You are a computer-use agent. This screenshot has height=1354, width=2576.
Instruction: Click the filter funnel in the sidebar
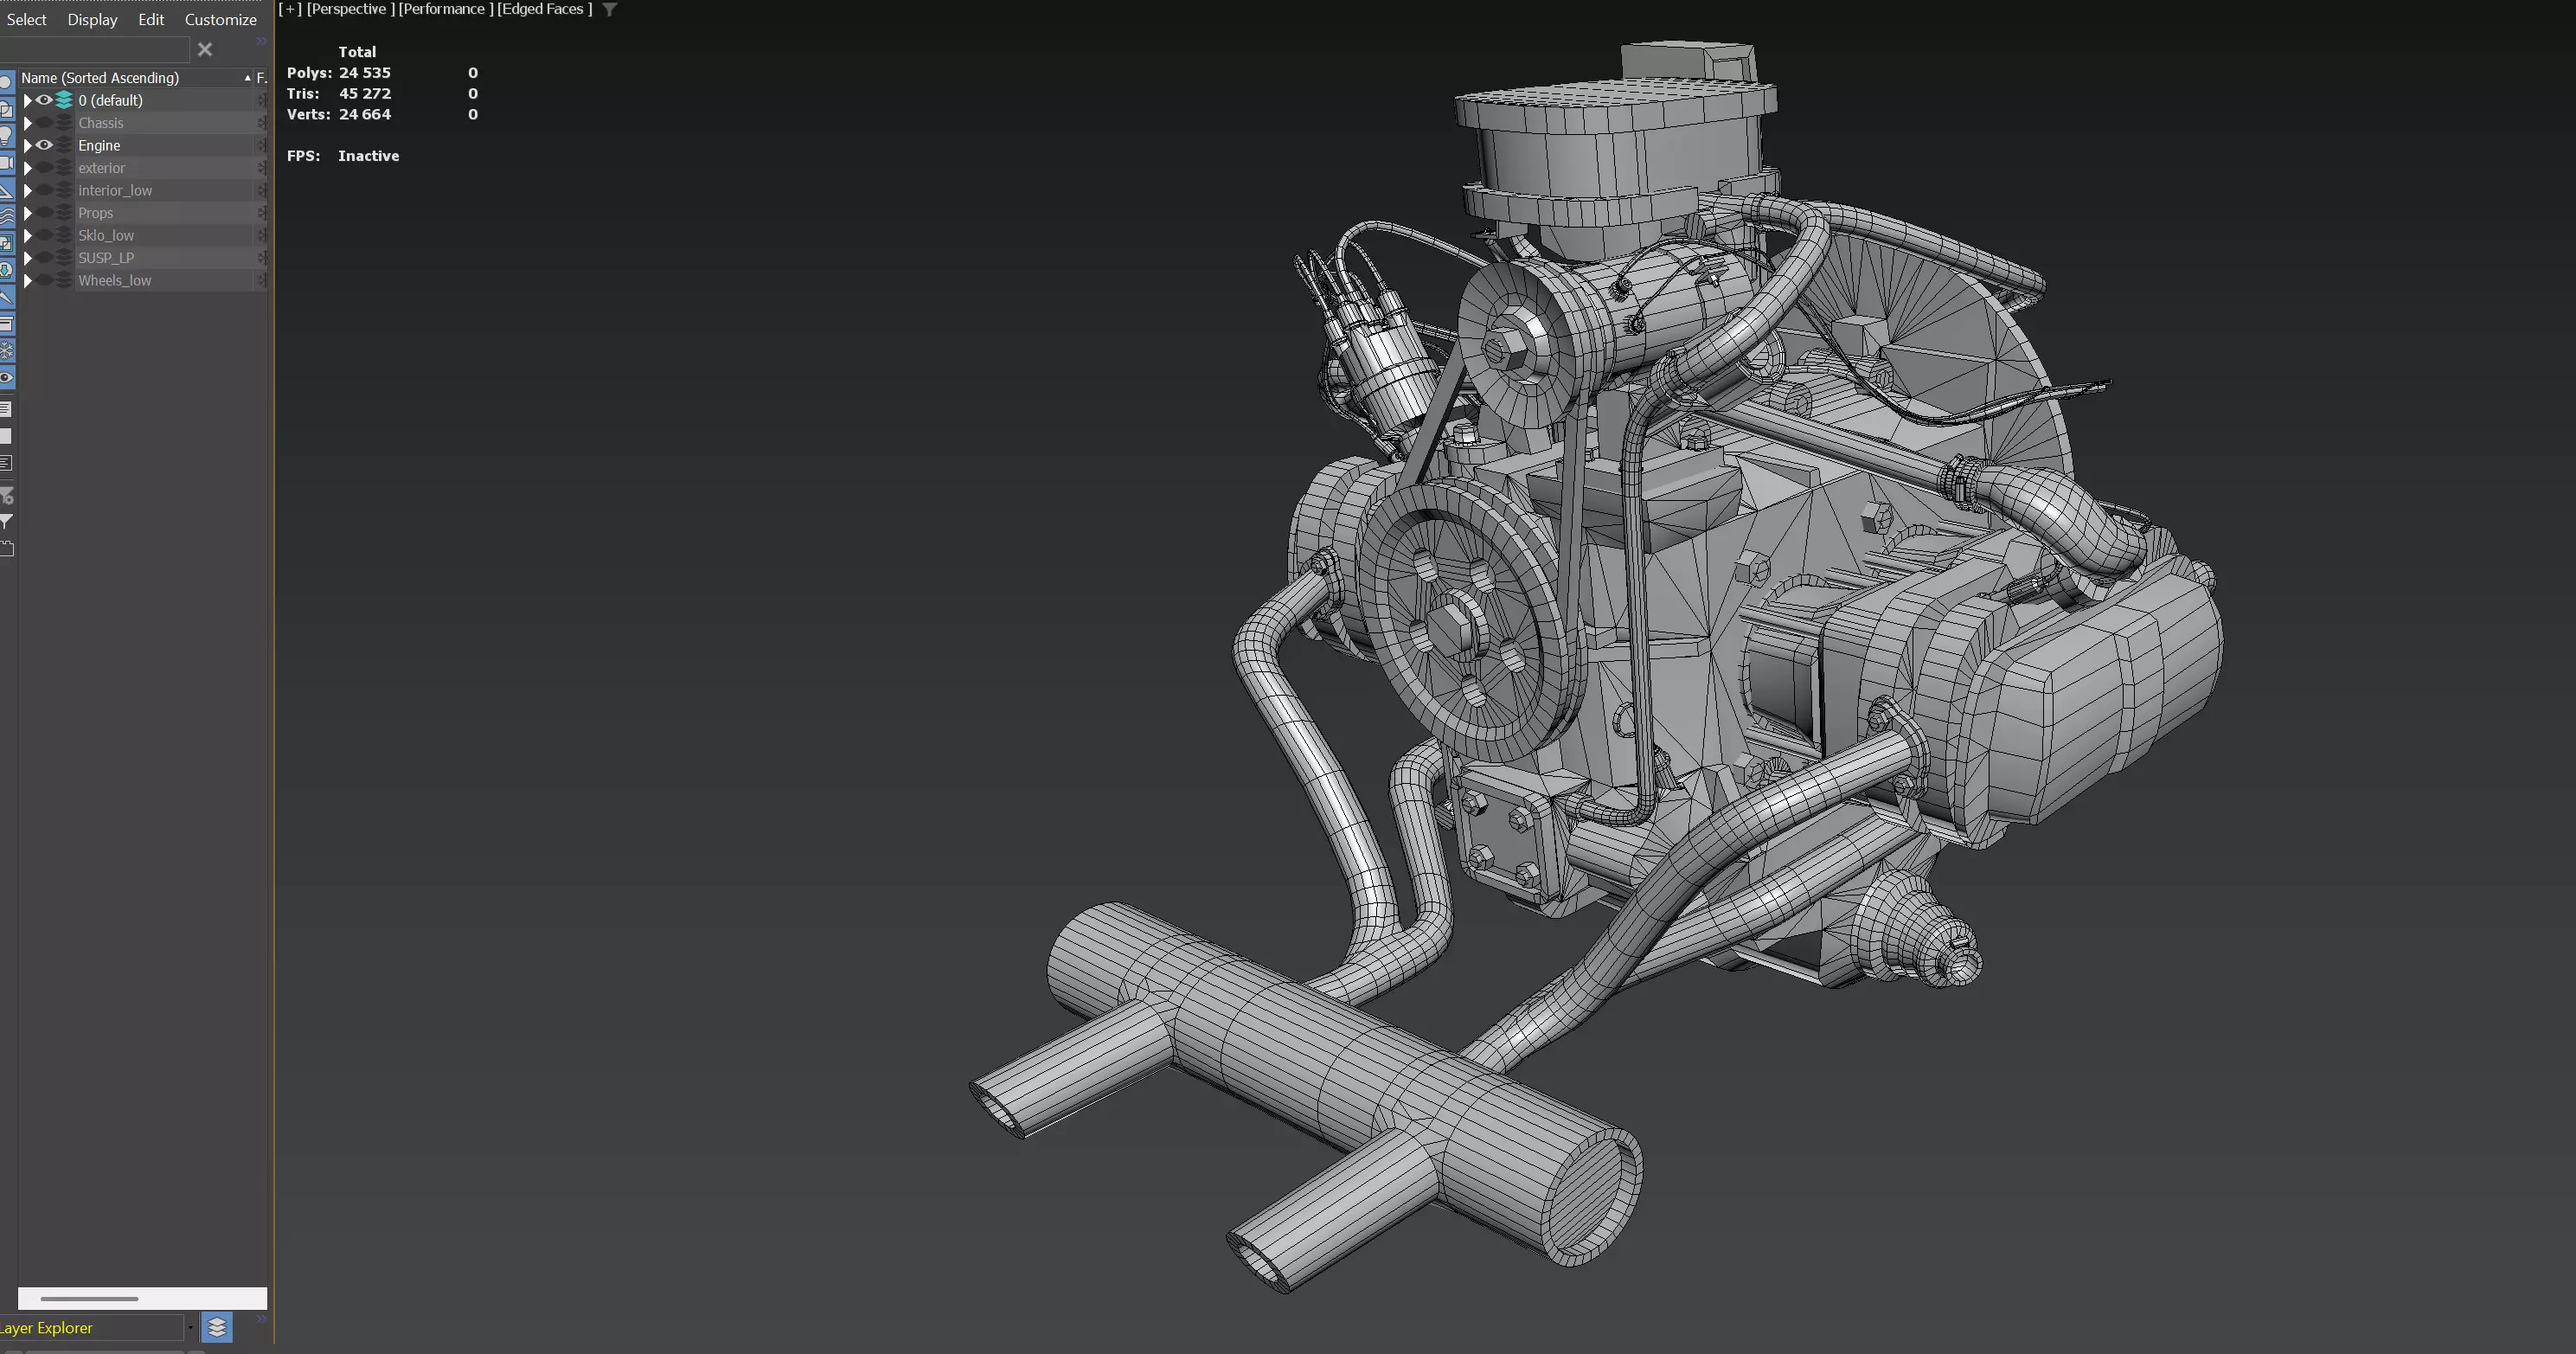tap(6, 521)
